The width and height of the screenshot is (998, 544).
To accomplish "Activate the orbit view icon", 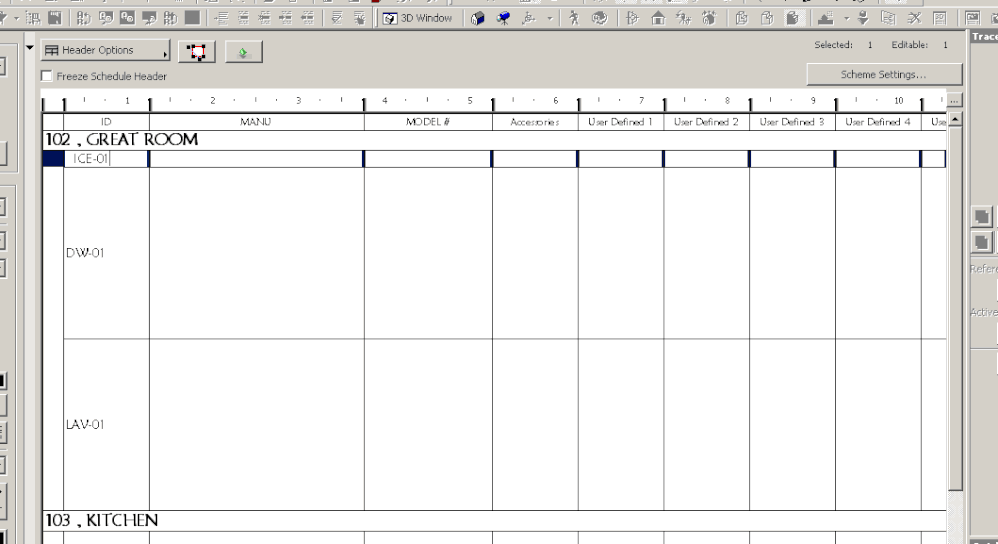I will [x=600, y=18].
